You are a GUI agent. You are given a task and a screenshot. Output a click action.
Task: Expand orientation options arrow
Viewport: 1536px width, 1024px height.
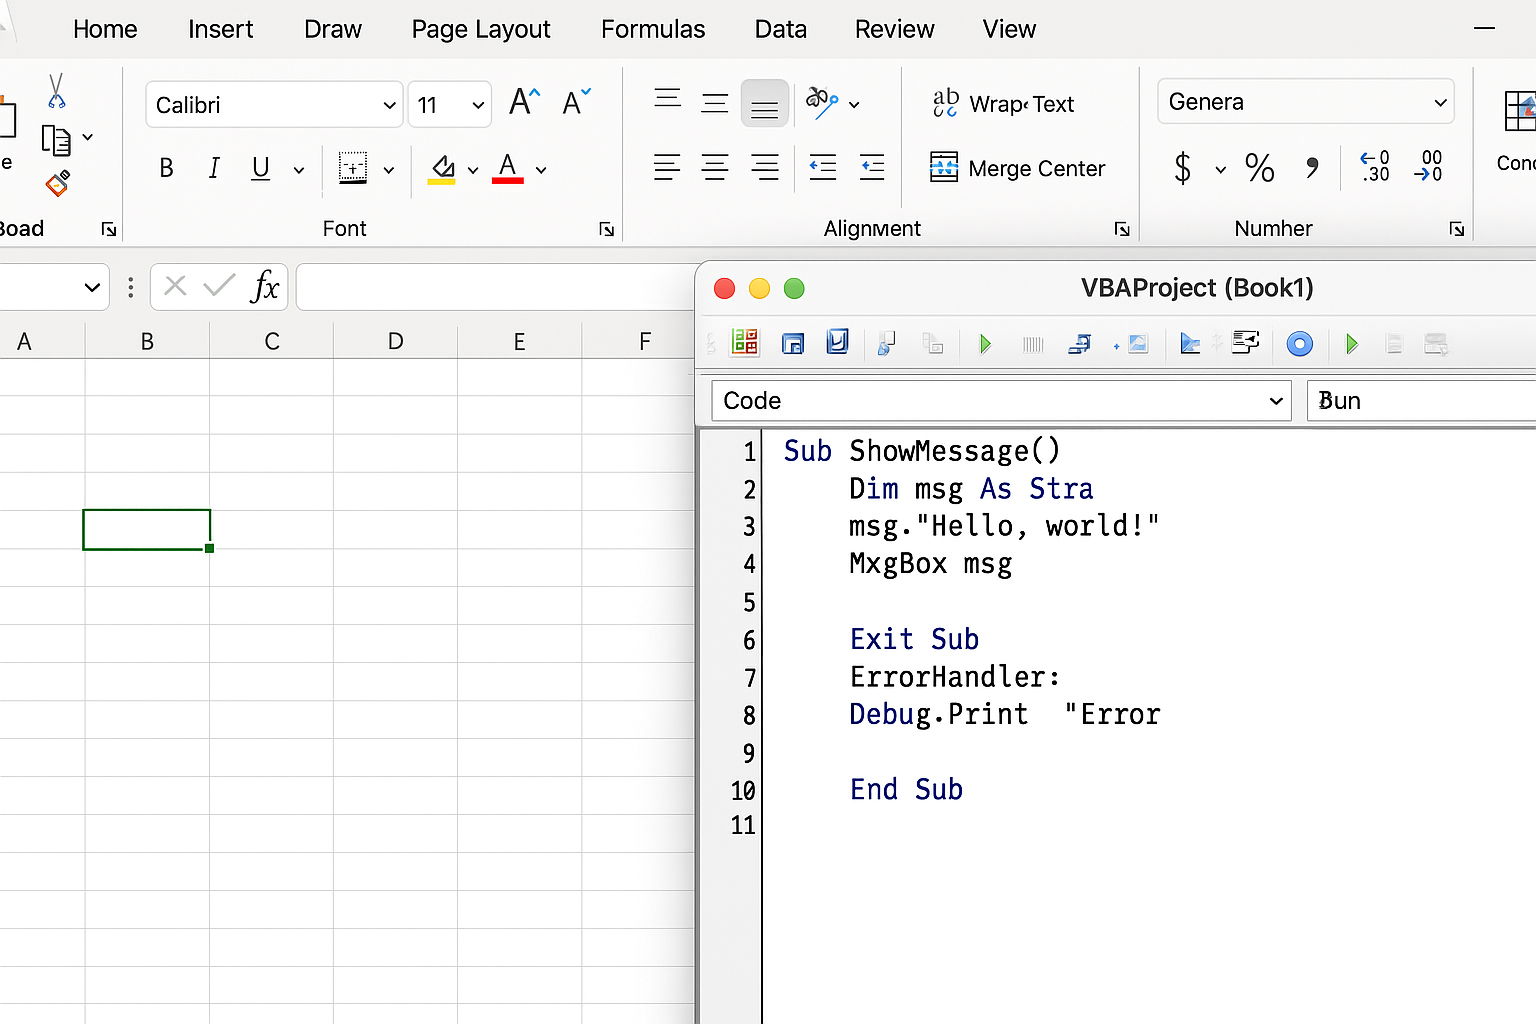(x=854, y=104)
